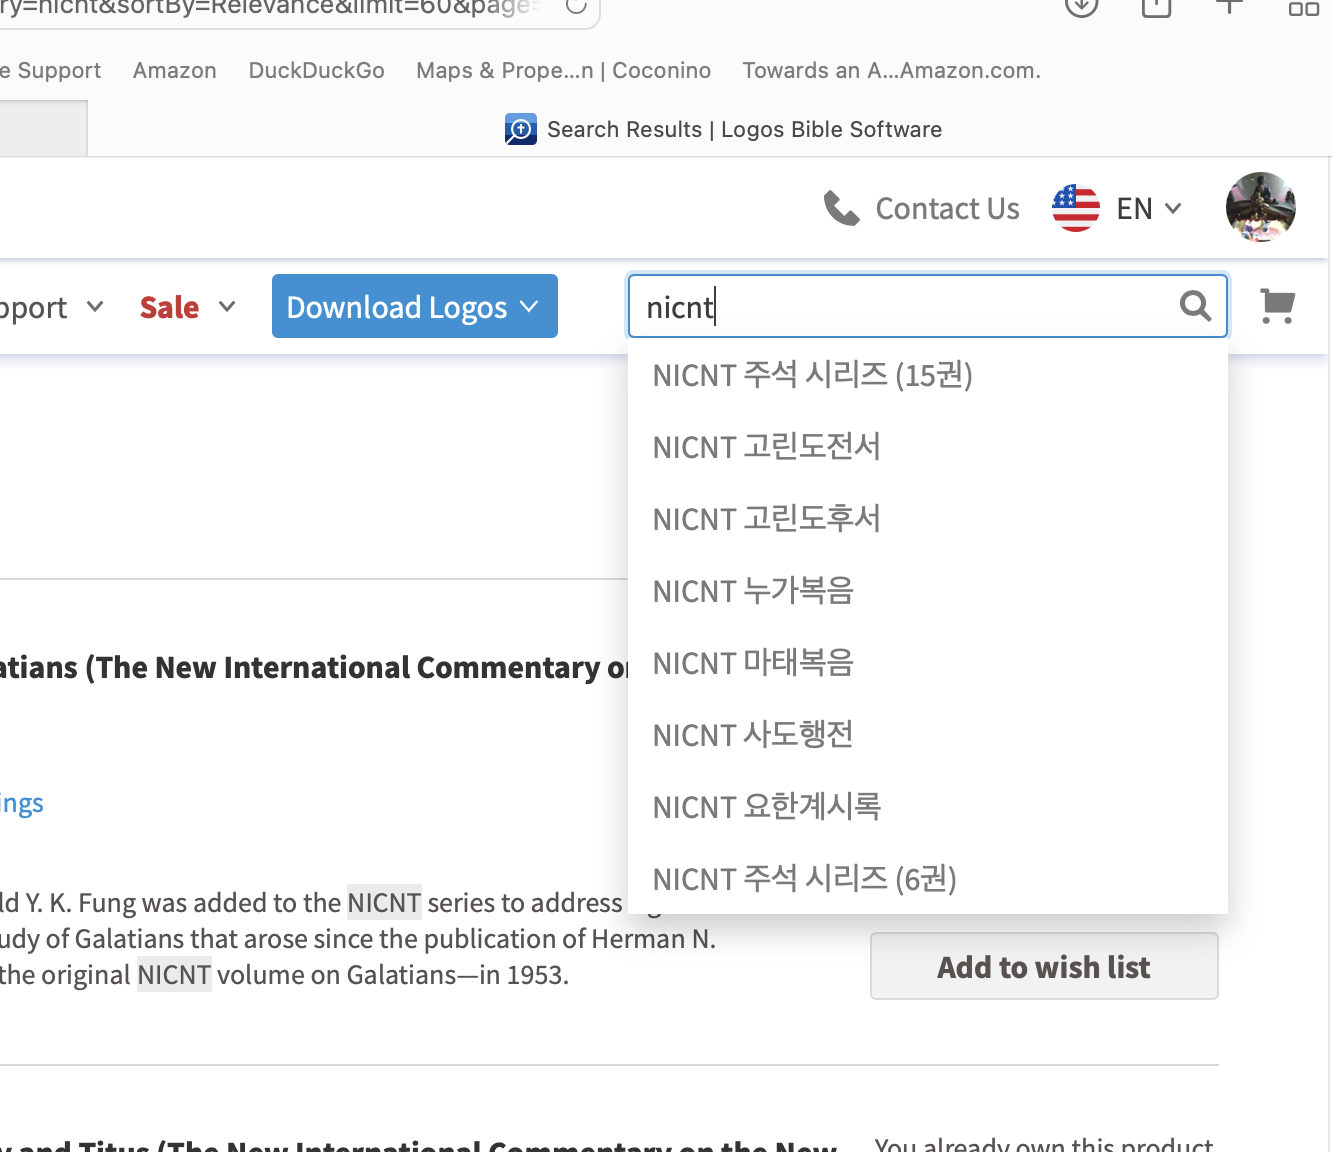This screenshot has height=1152, width=1332.
Task: Select suggestion NICNT 고린도전서
Action: tap(927, 447)
